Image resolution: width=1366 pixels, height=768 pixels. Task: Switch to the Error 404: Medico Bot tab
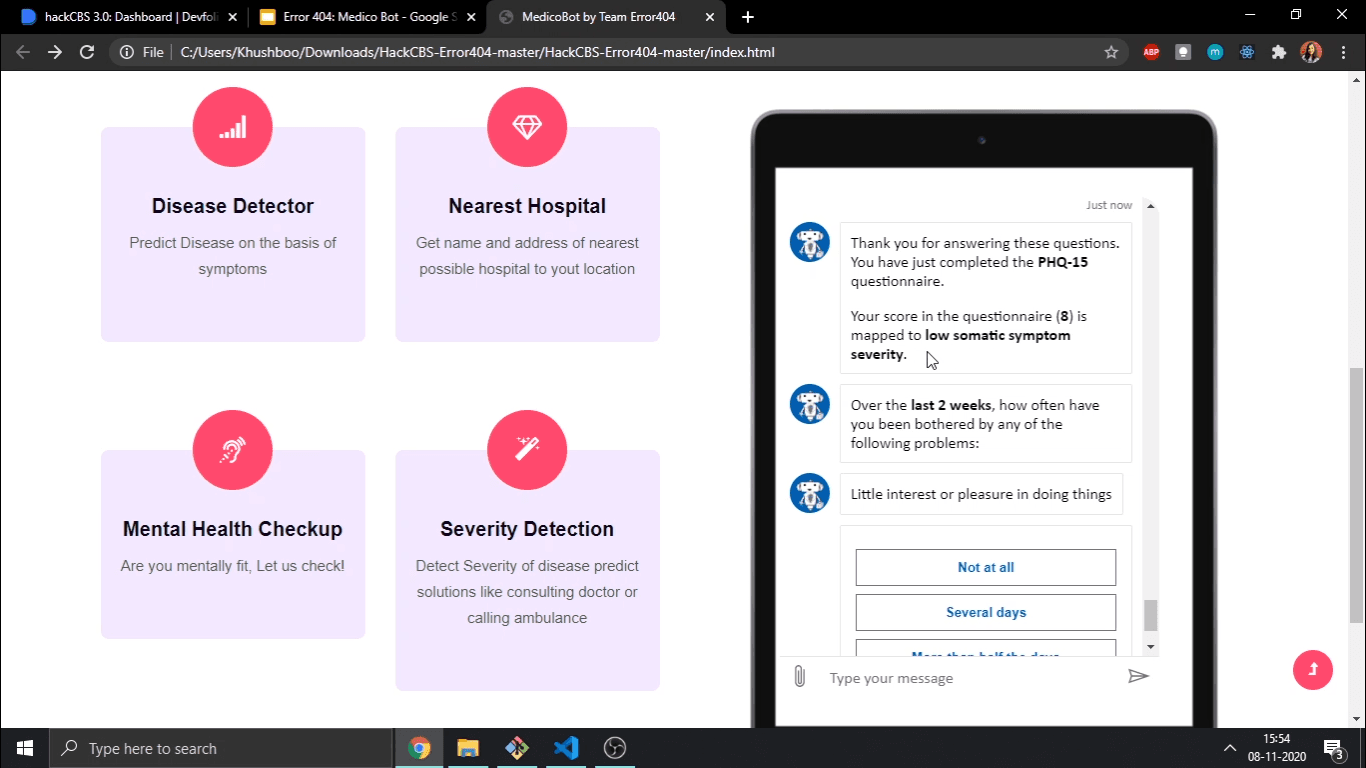tap(365, 17)
